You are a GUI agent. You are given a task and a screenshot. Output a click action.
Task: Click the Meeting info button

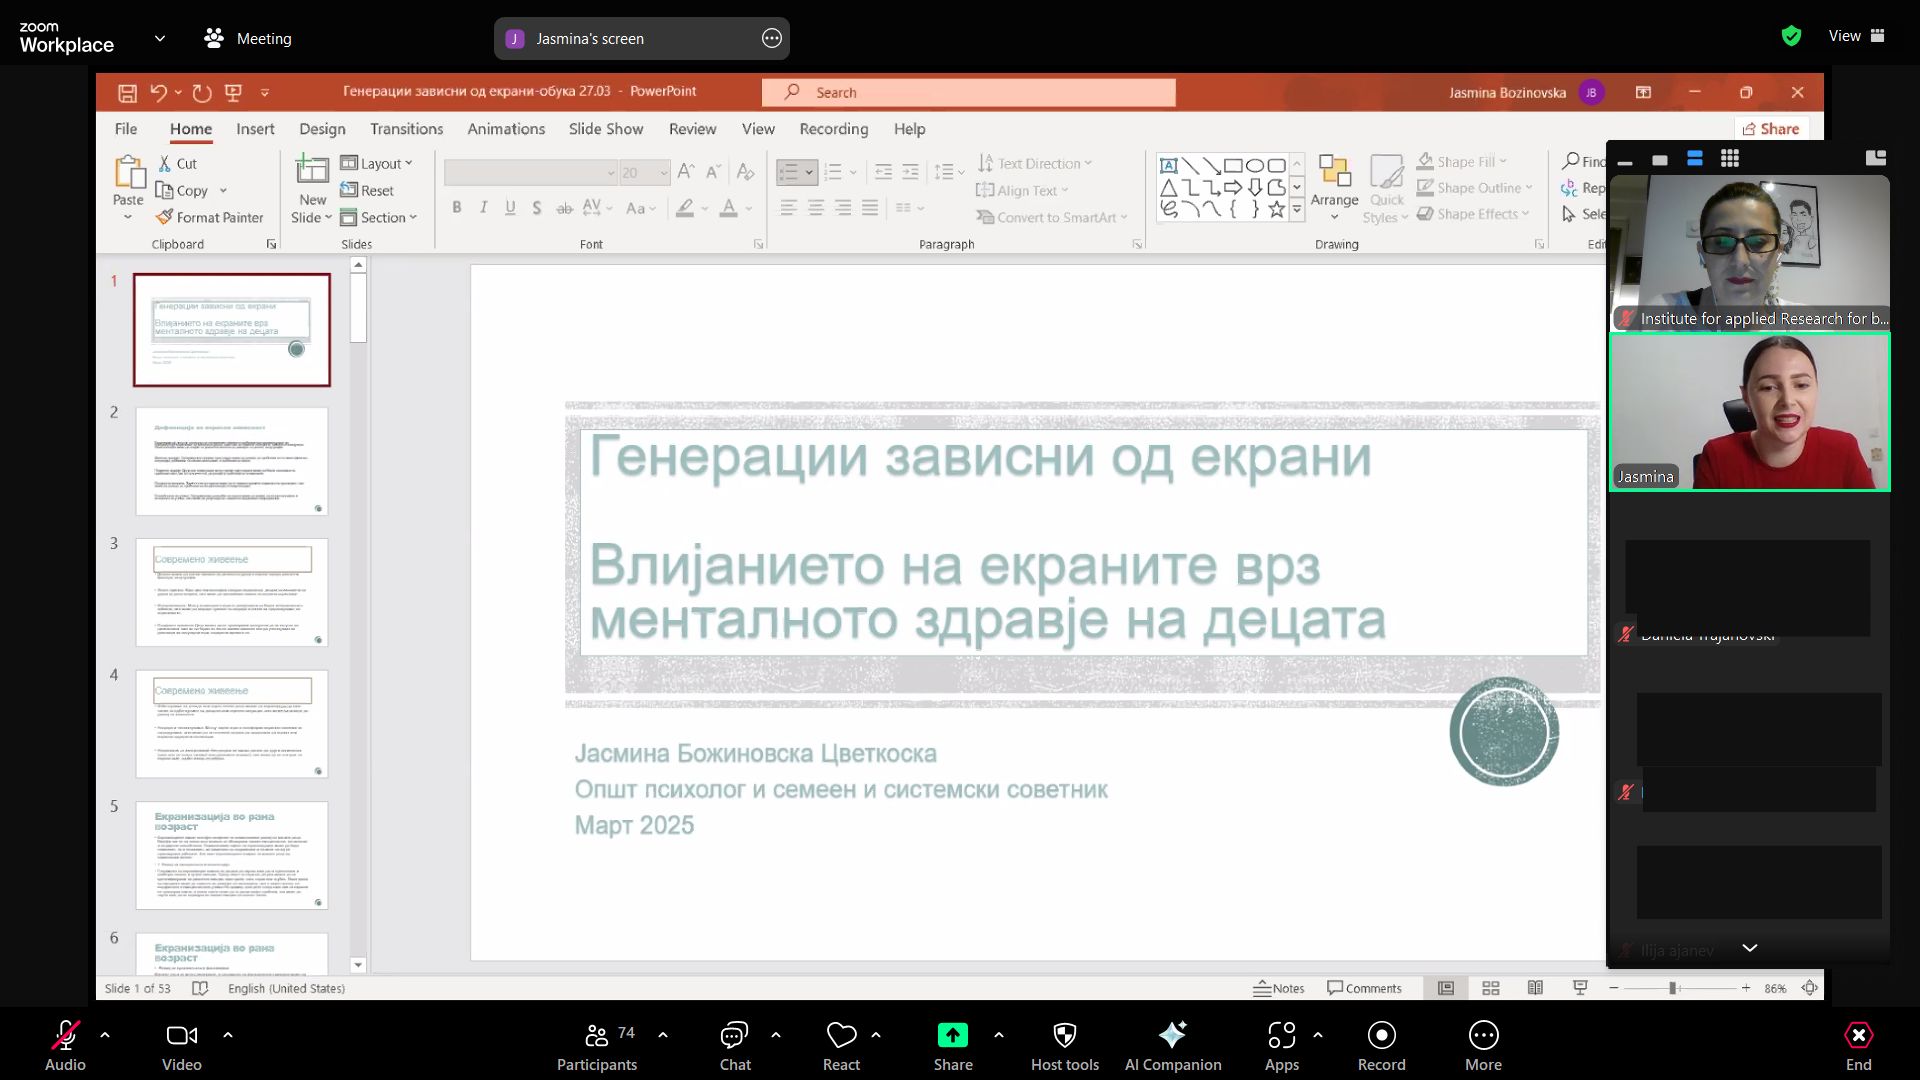pyautogui.click(x=247, y=39)
